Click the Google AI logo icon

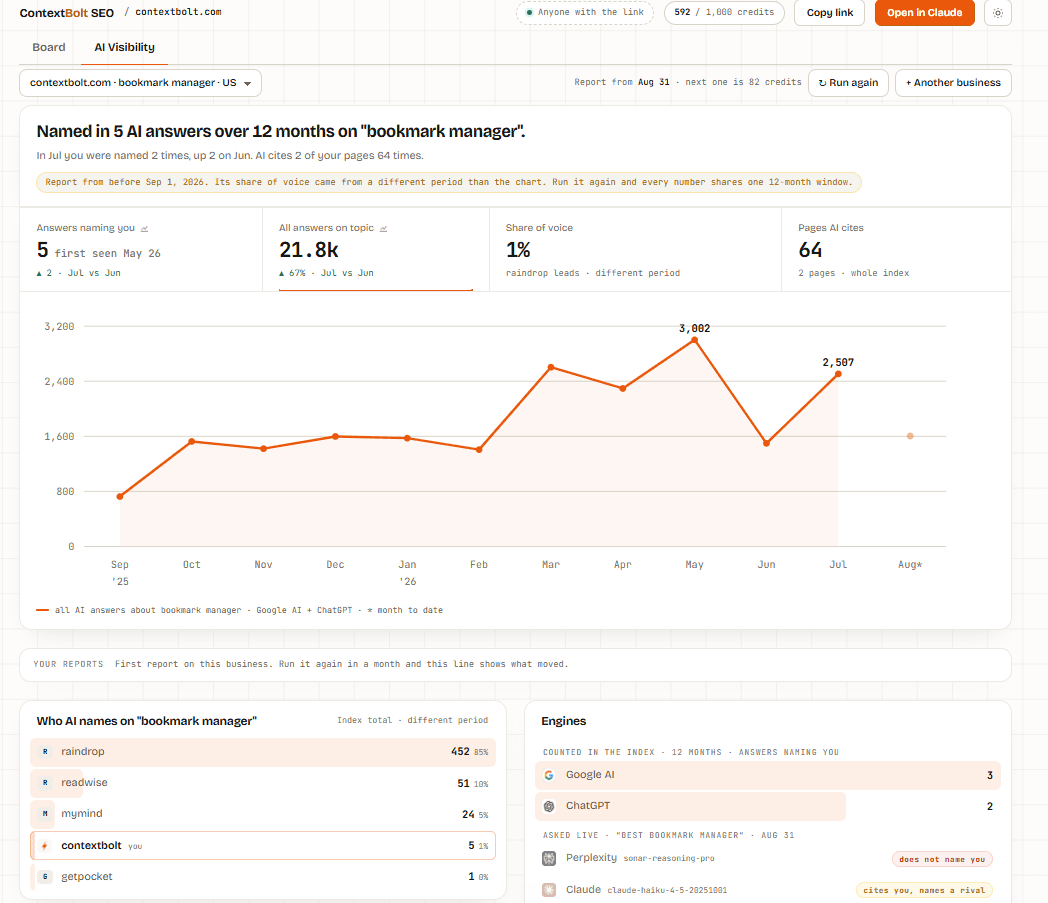tap(549, 775)
